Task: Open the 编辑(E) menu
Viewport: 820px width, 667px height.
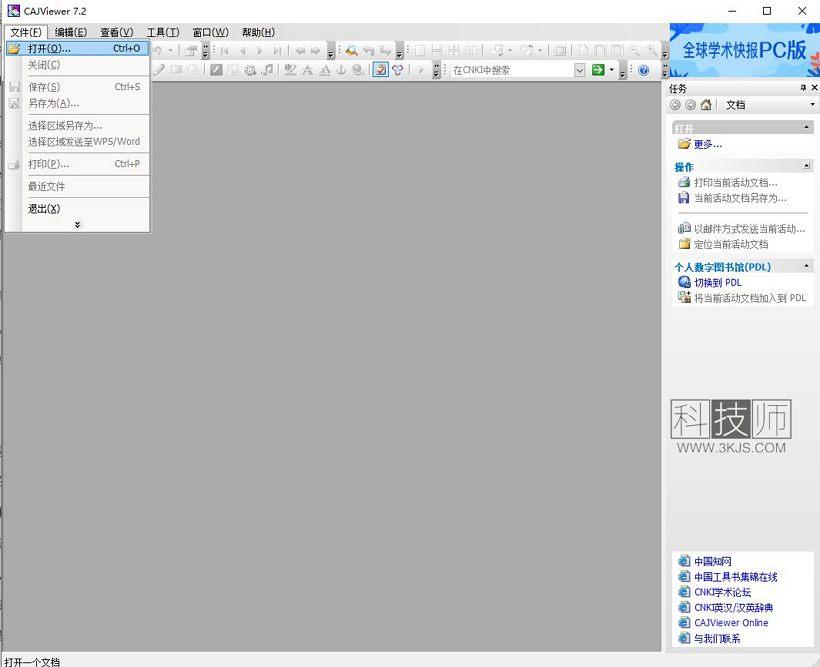Action: [x=71, y=32]
